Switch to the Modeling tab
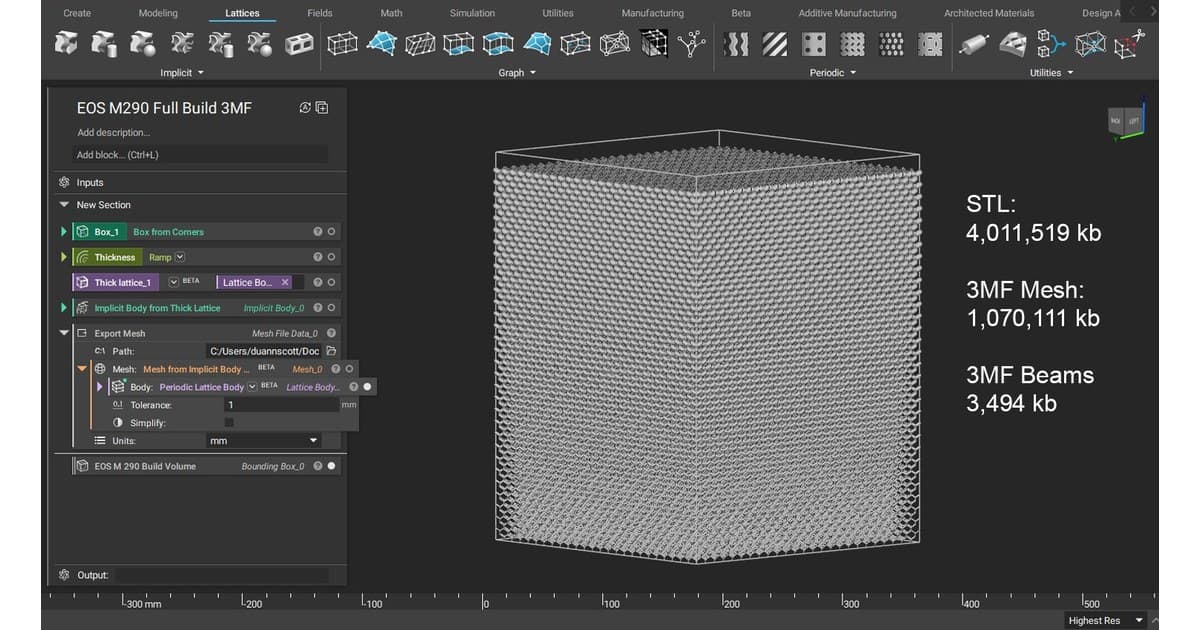 [158, 13]
